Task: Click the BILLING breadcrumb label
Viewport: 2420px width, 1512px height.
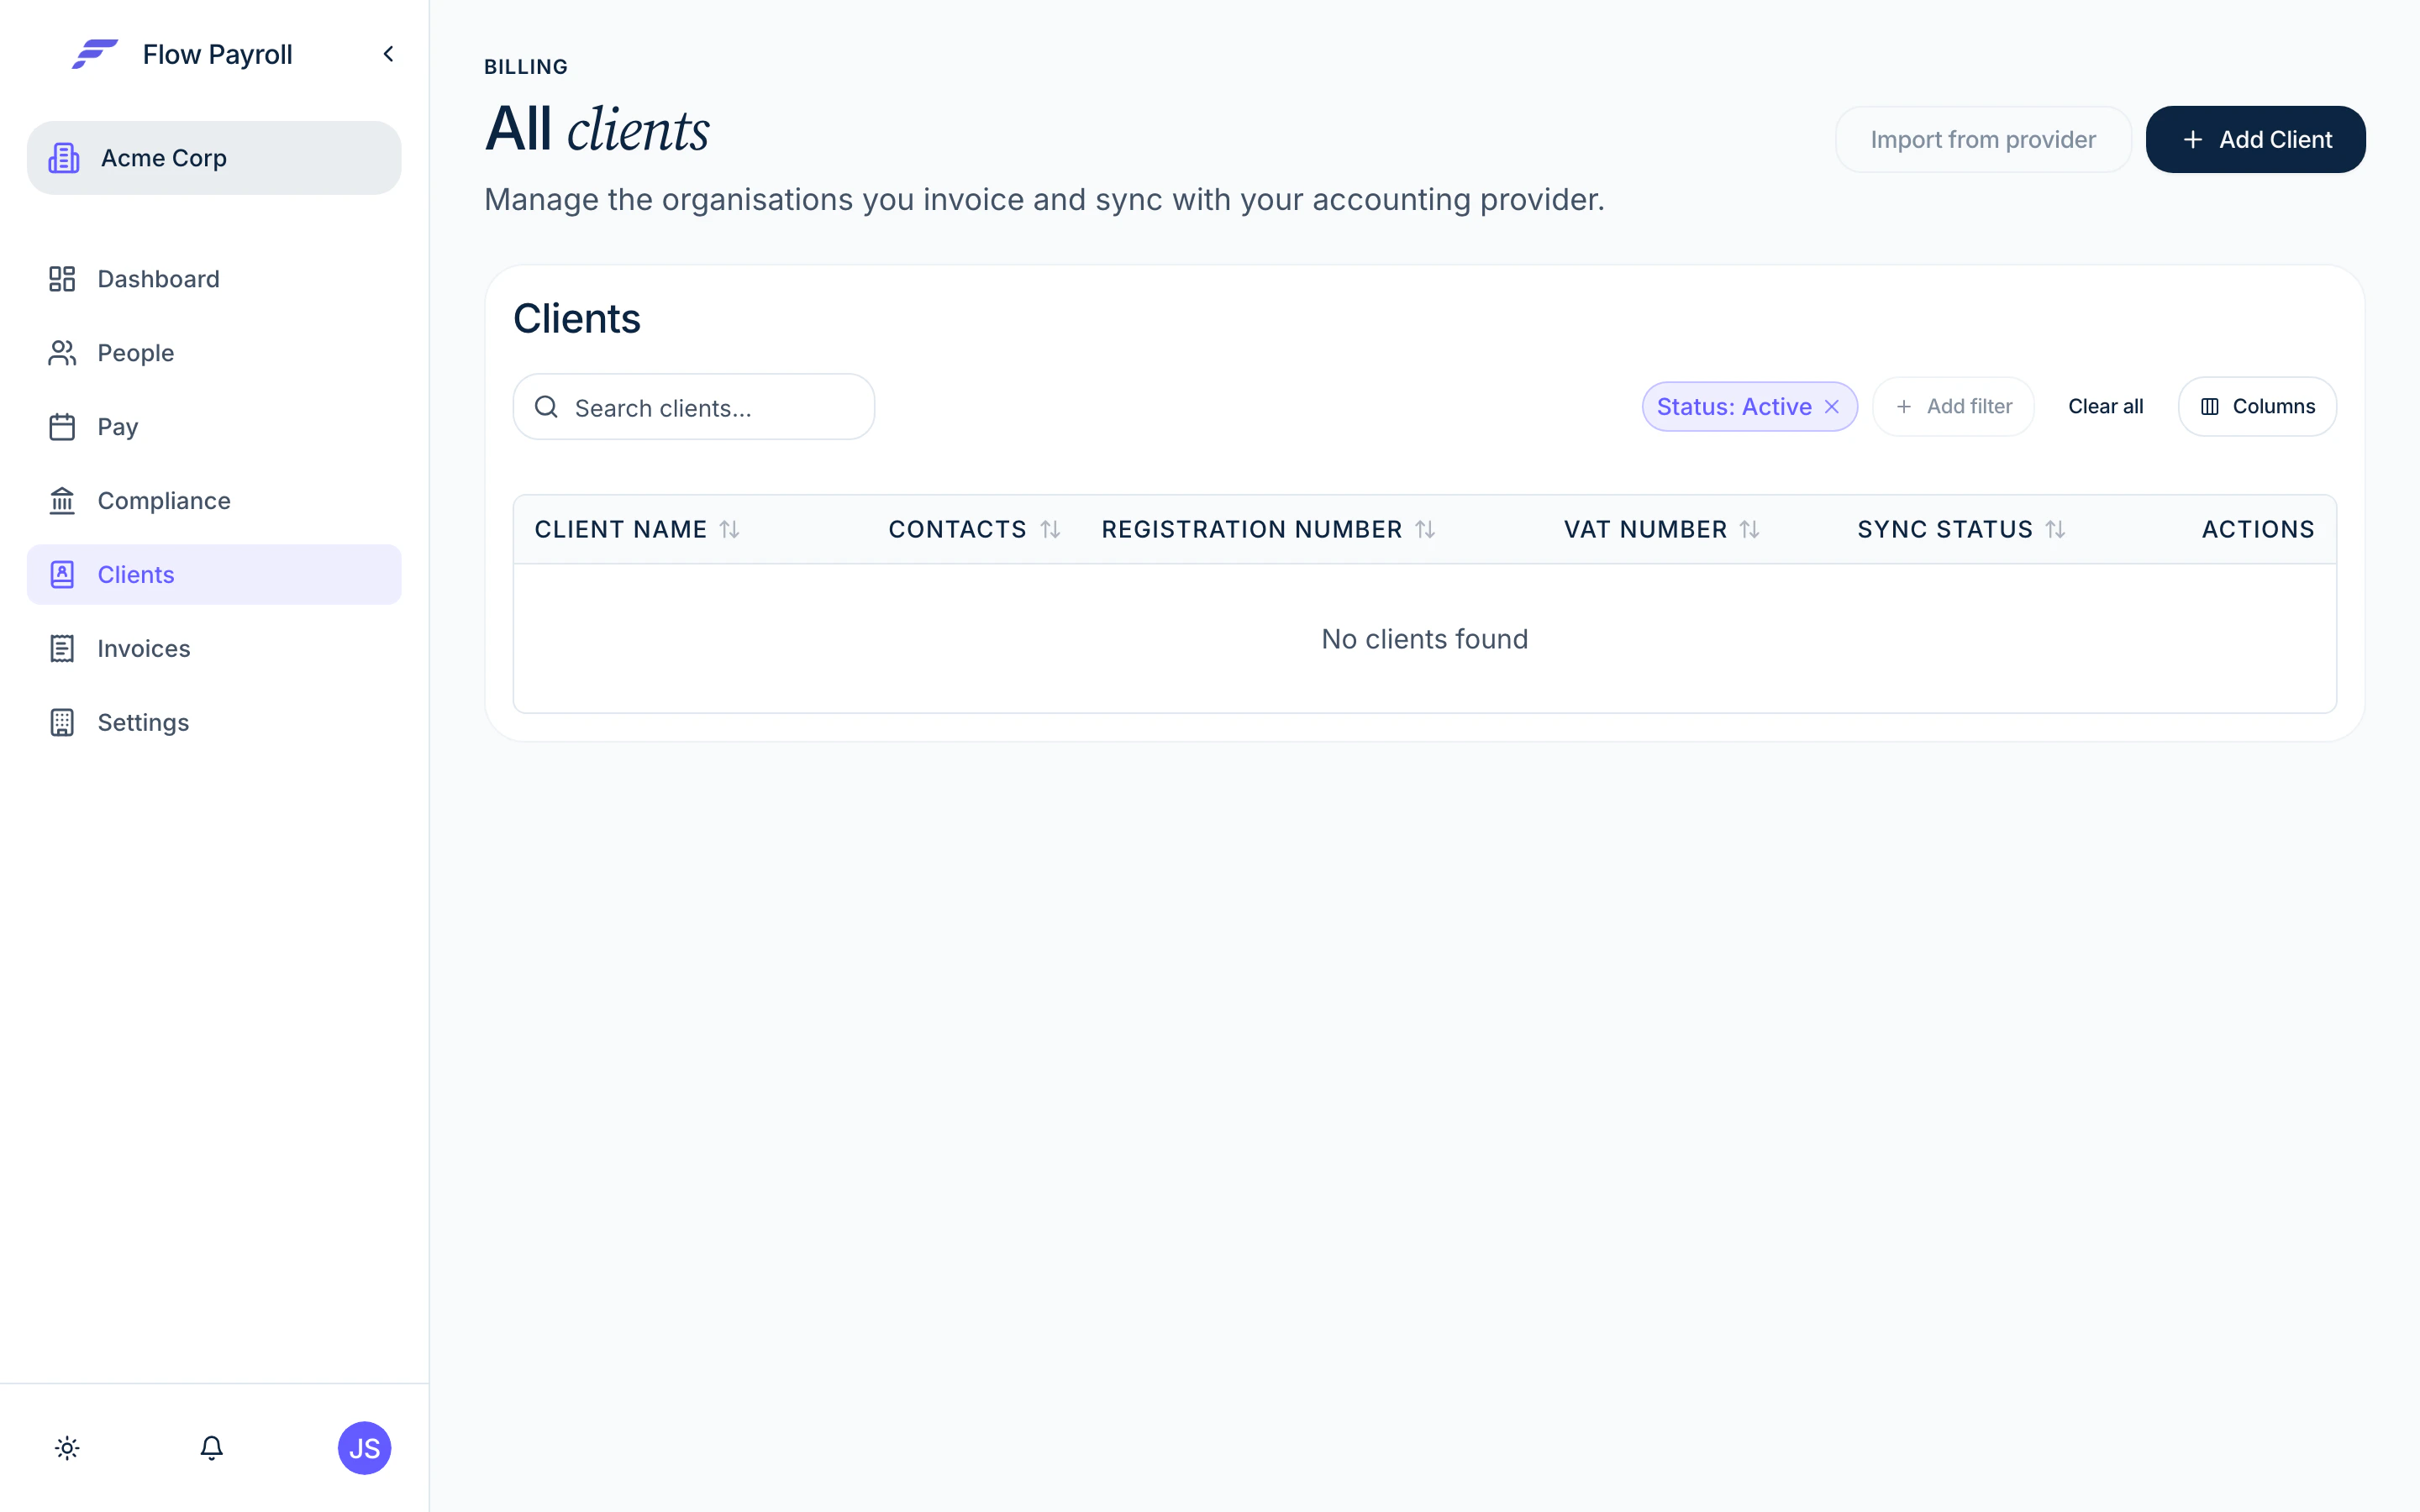Action: [526, 67]
